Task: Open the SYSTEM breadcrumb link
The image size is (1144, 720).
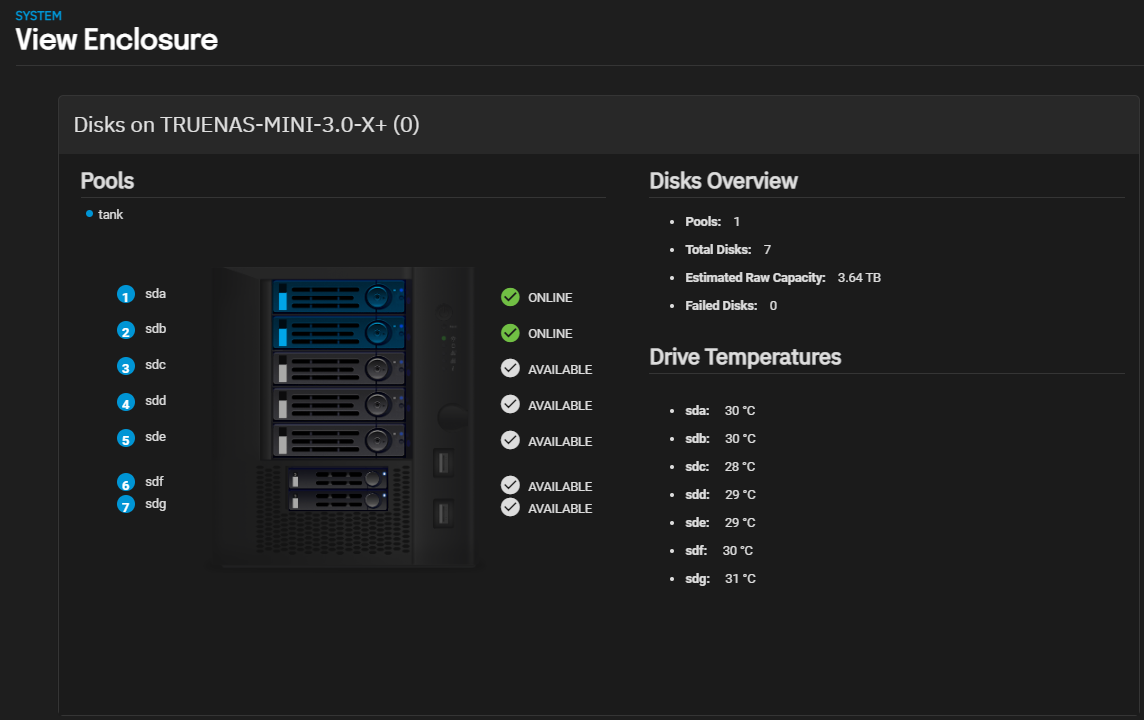Action: (x=38, y=16)
